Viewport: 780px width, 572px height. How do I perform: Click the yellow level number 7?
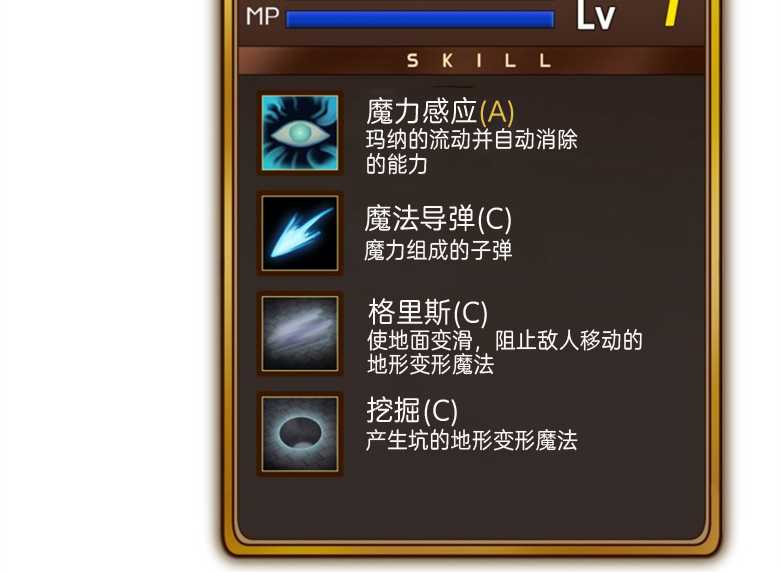[674, 12]
